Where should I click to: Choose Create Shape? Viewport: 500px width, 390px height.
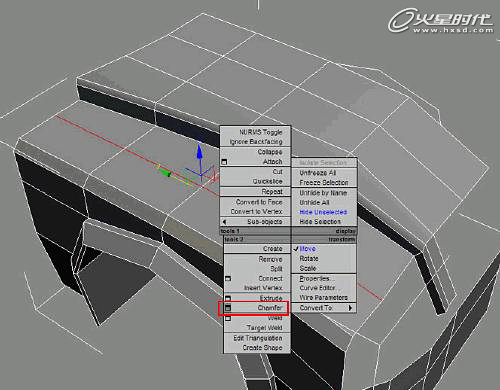point(262,348)
